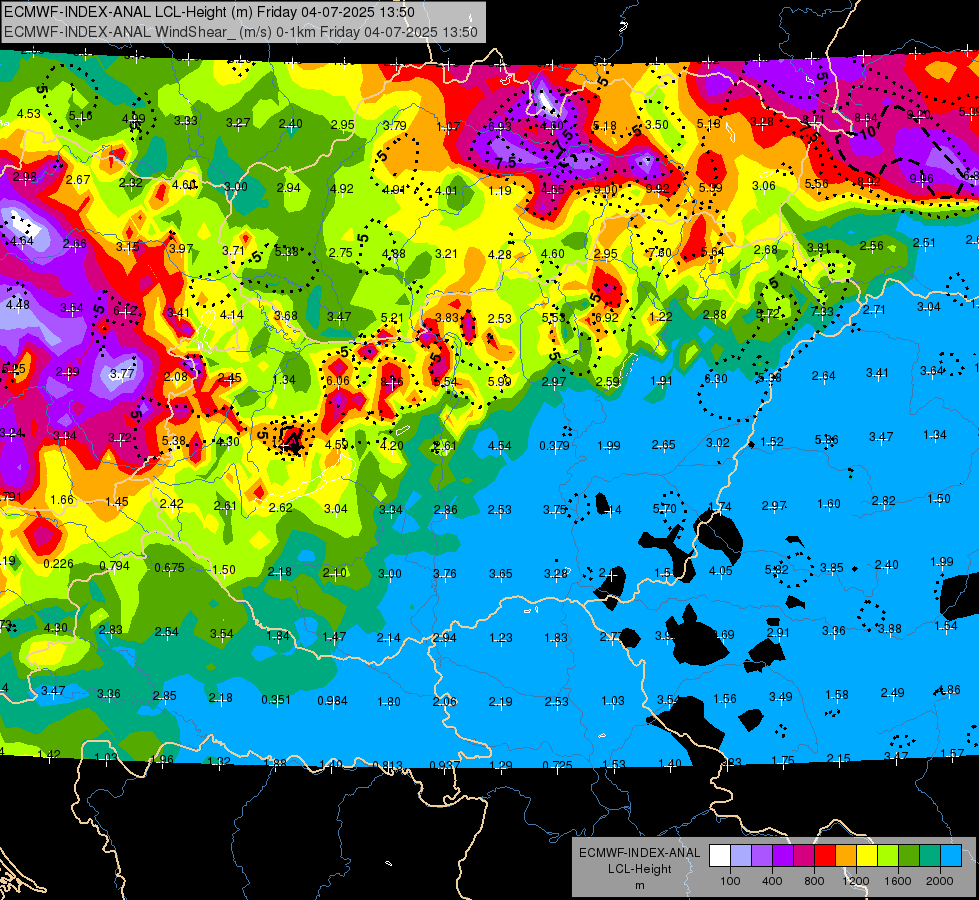Screen dimensions: 979x900
Task: Click the WindShear 0-1km title line
Action: tap(241, 32)
